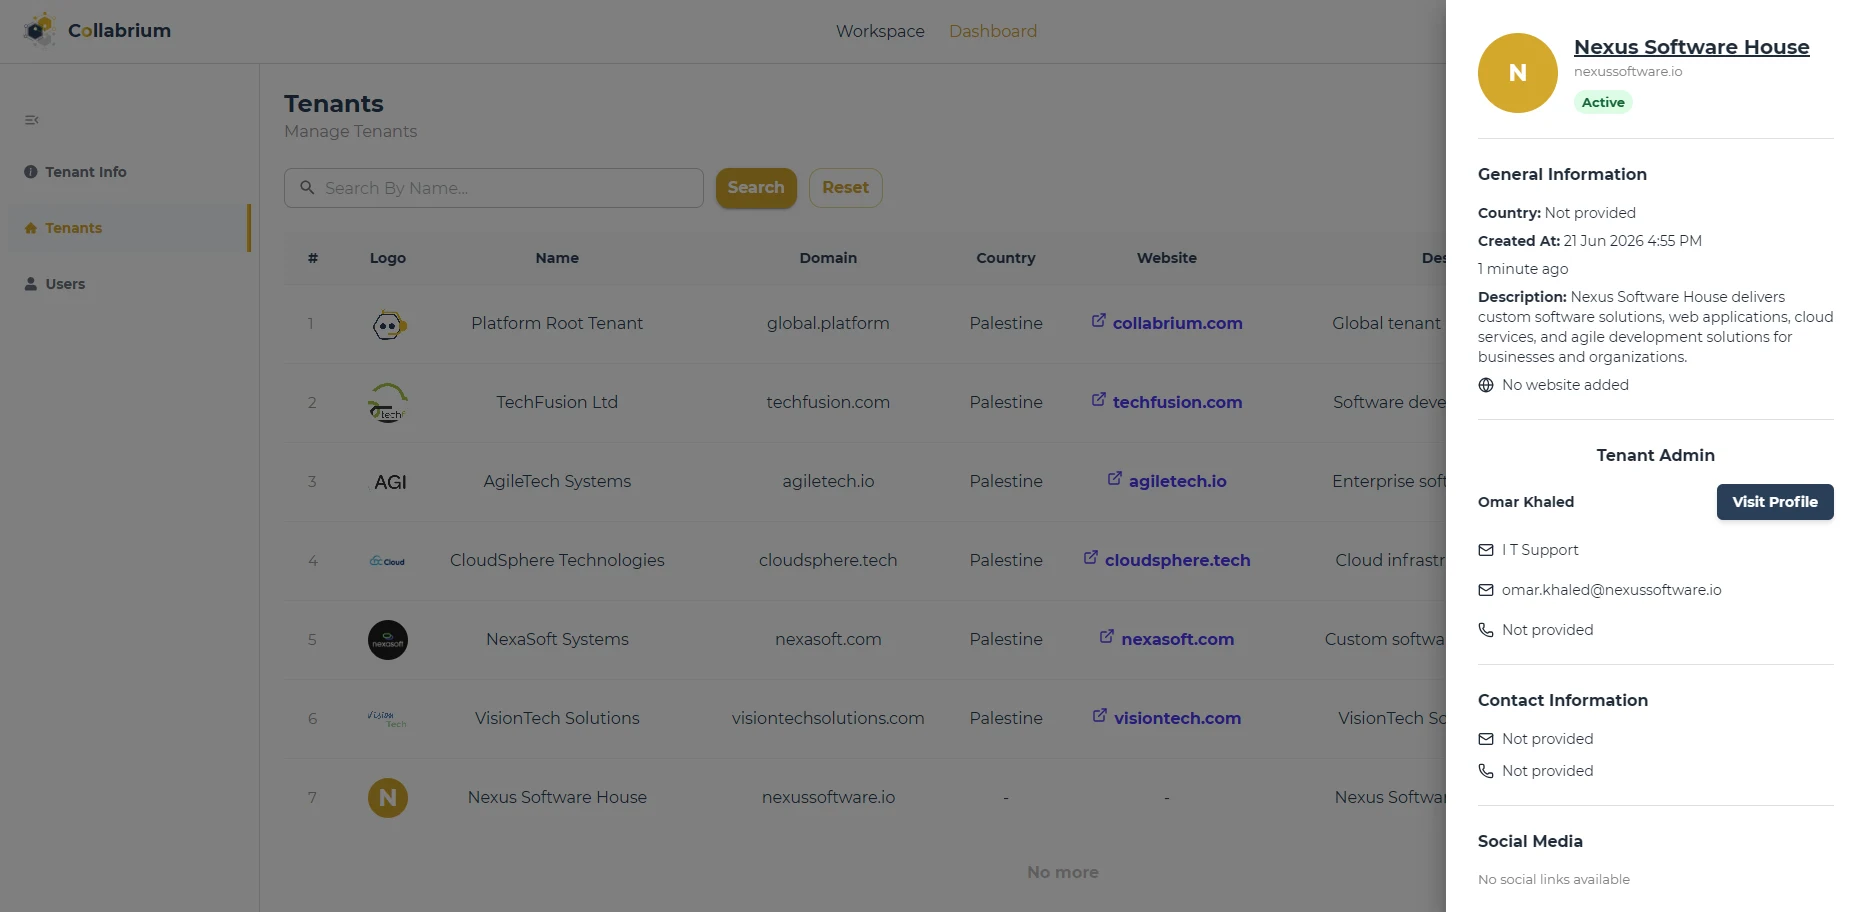The width and height of the screenshot is (1866, 912).
Task: Click Visit Profile for Omar Khaled
Action: coord(1775,502)
